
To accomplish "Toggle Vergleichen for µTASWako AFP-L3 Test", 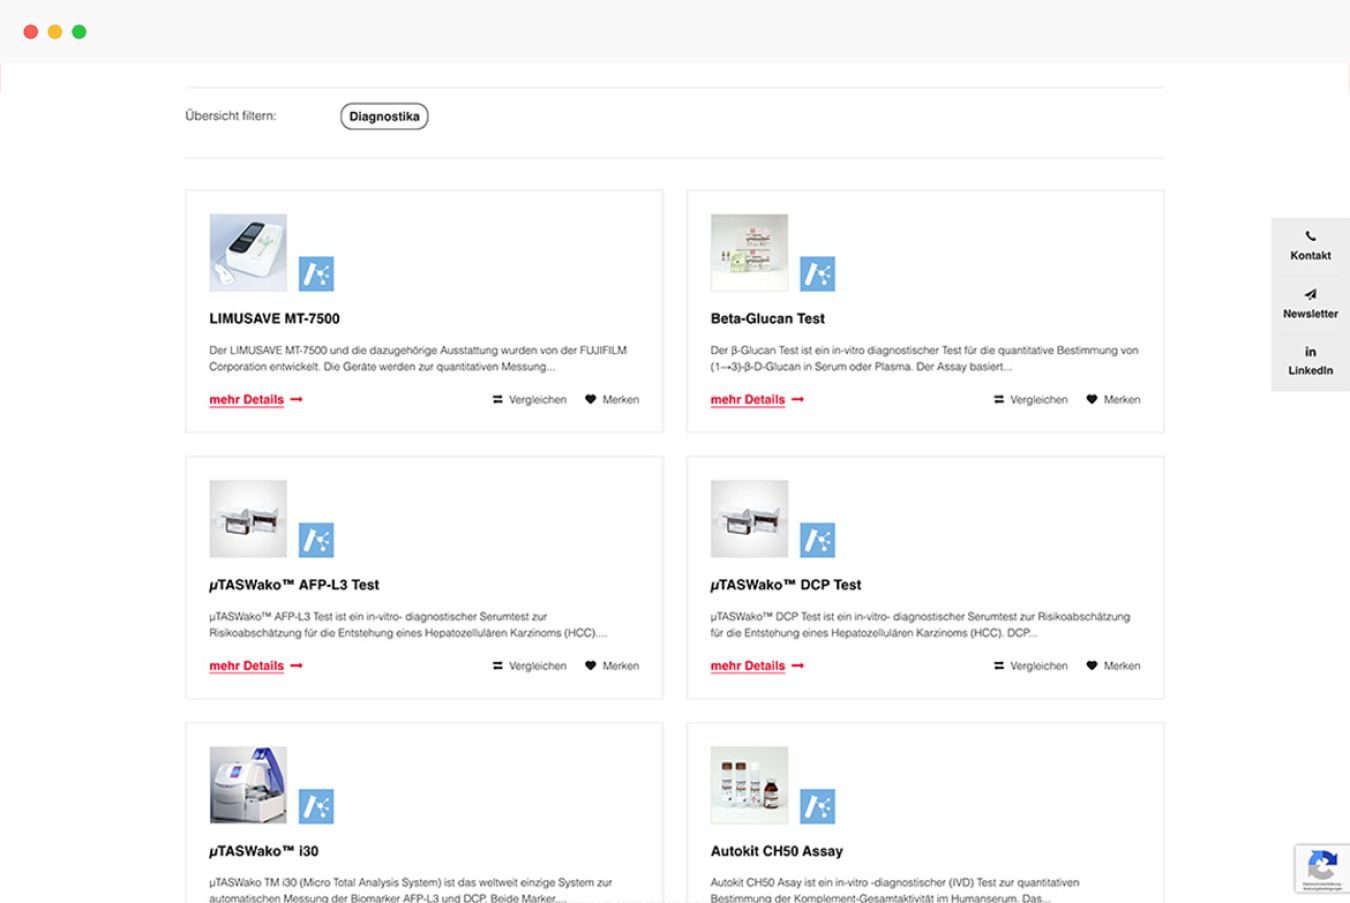I will [x=529, y=666].
